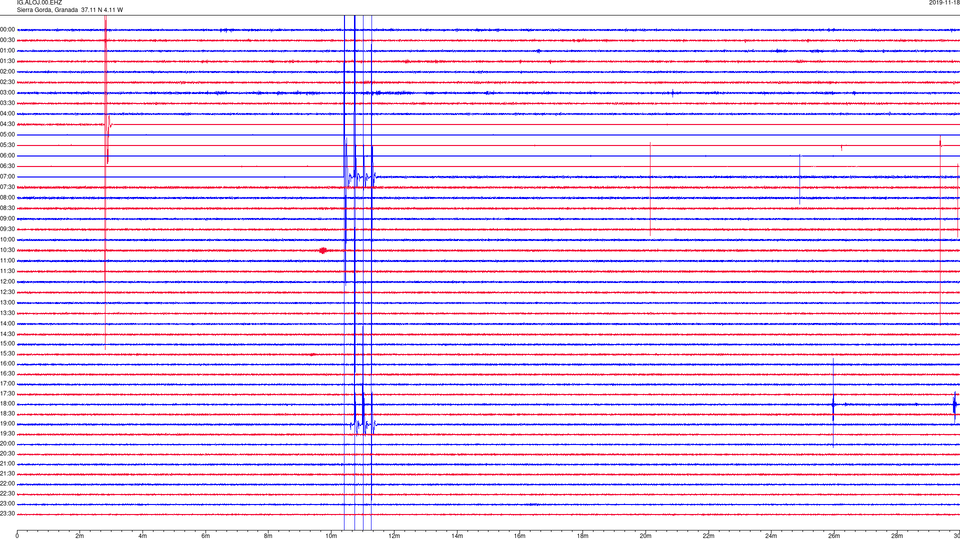
Task: Select the 09:00 time row label
Action: coord(7,219)
